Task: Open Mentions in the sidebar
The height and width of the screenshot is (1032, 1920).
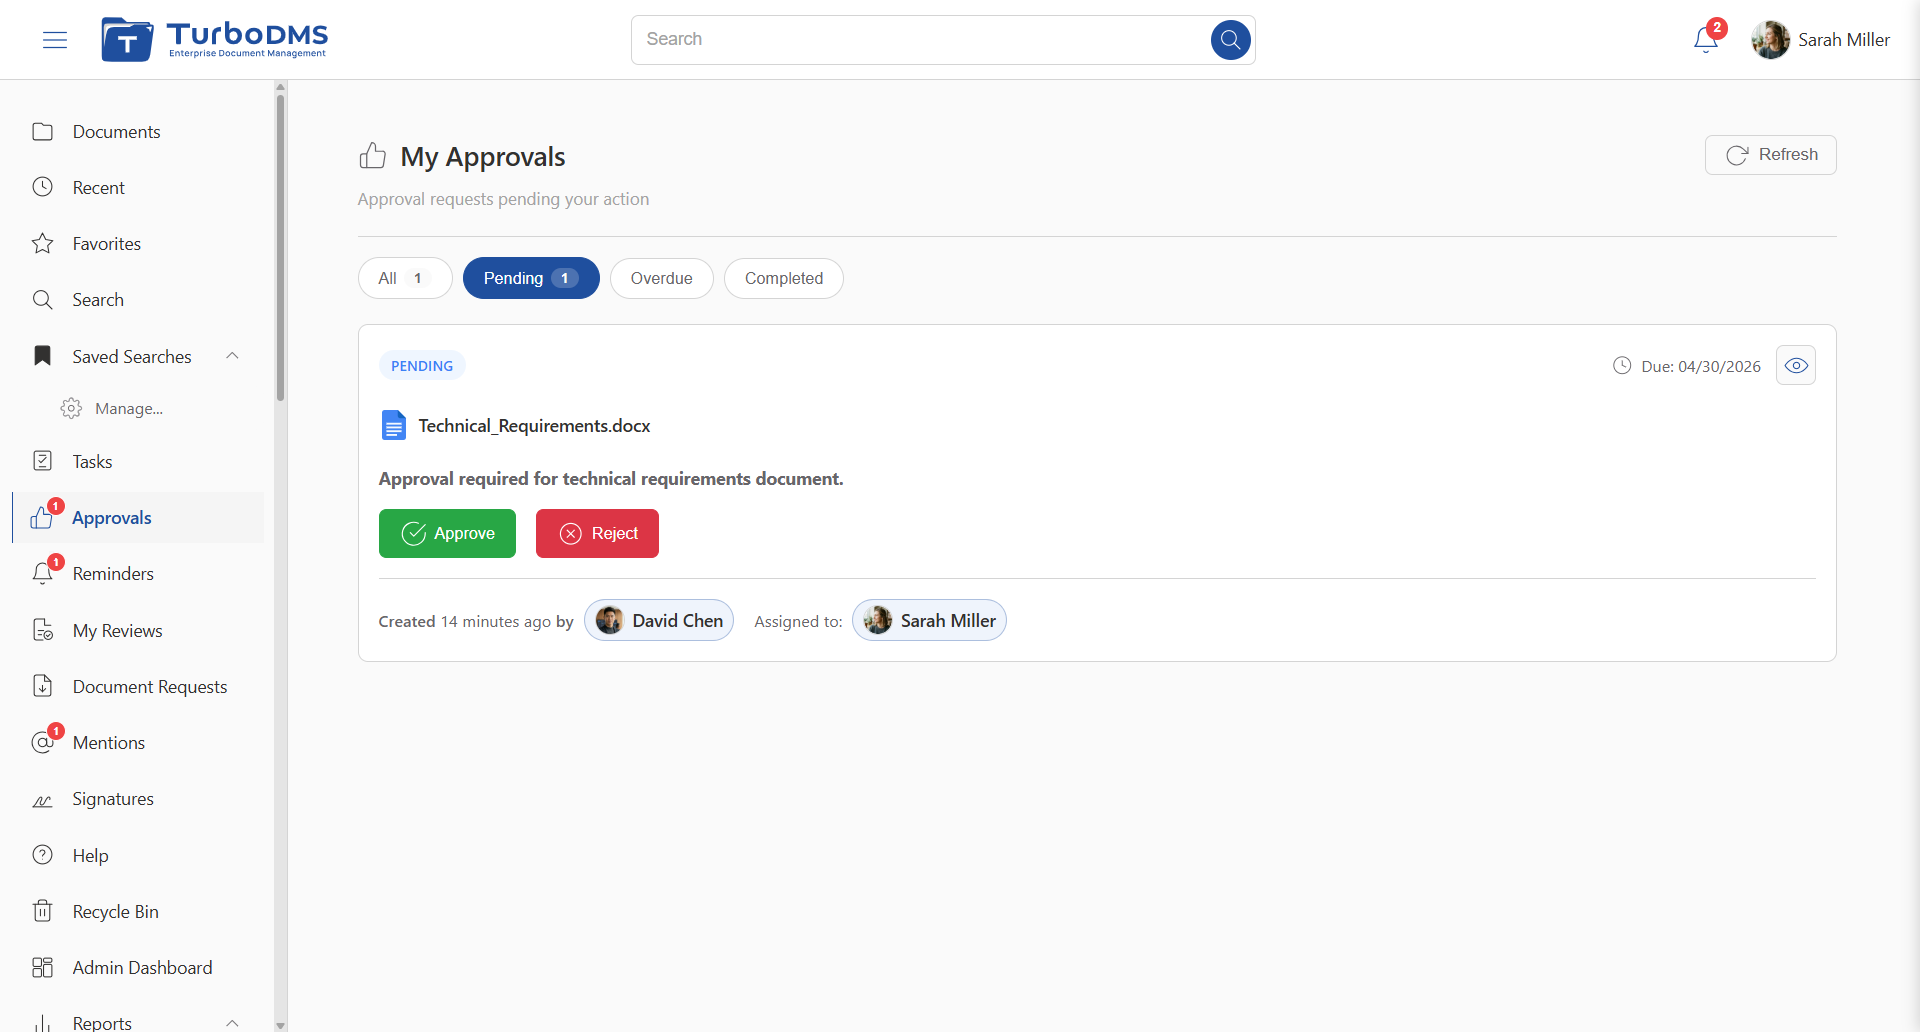Action: coord(138,743)
